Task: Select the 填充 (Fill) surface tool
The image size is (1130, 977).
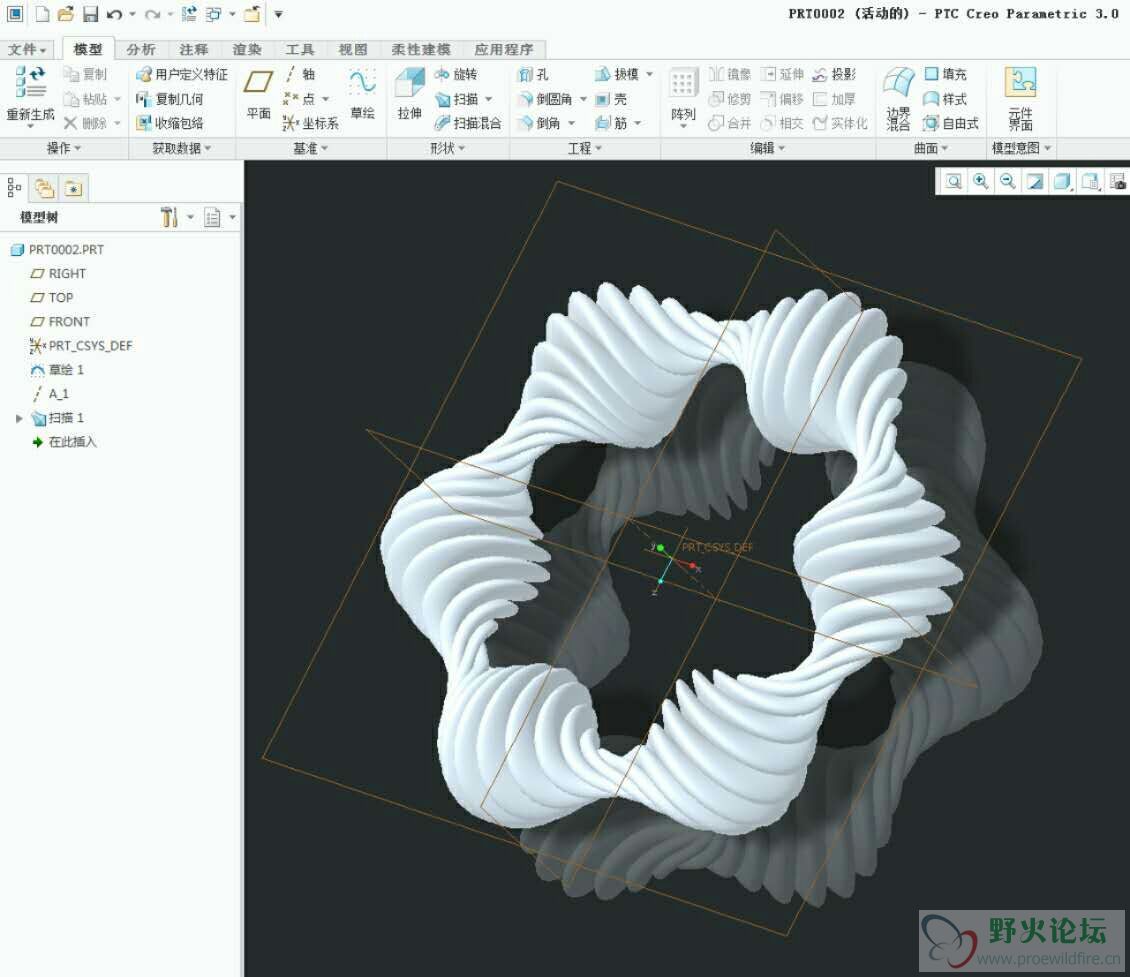Action: tap(946, 74)
